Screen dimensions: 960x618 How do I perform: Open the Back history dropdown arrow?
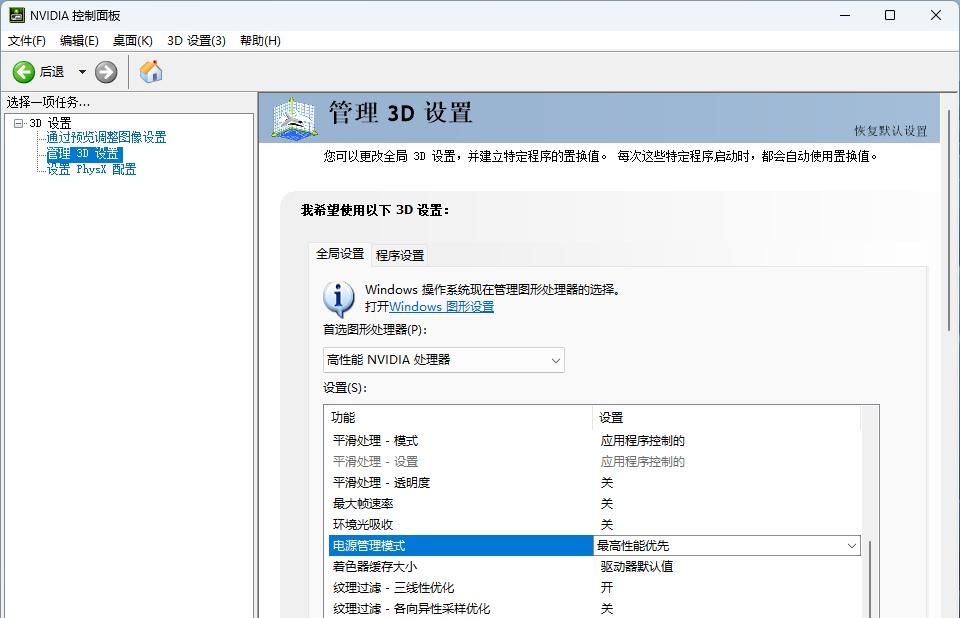click(x=82, y=72)
